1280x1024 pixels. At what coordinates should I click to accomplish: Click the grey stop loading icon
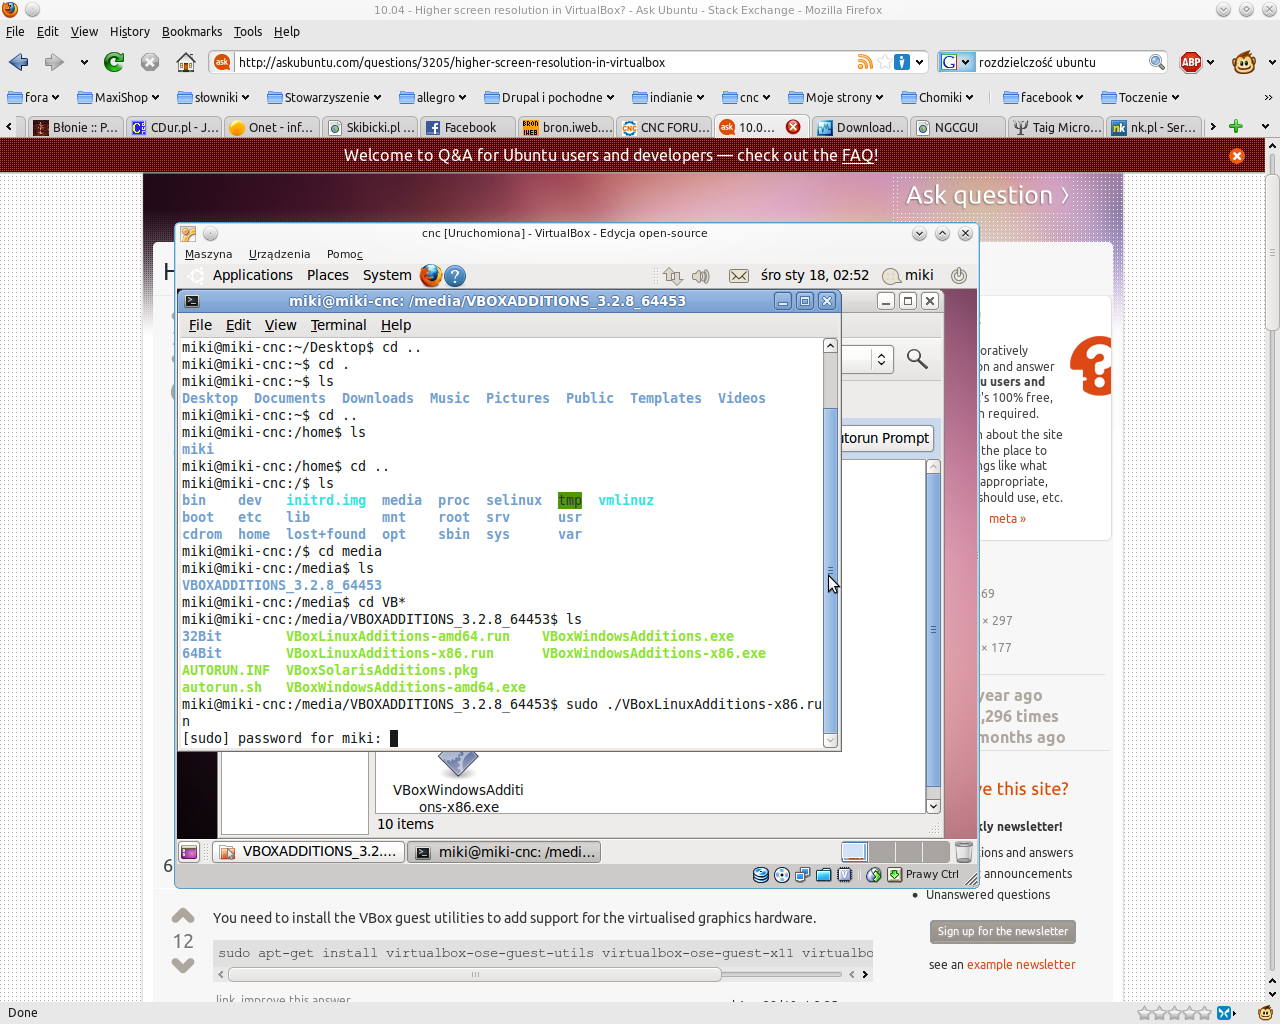[150, 62]
